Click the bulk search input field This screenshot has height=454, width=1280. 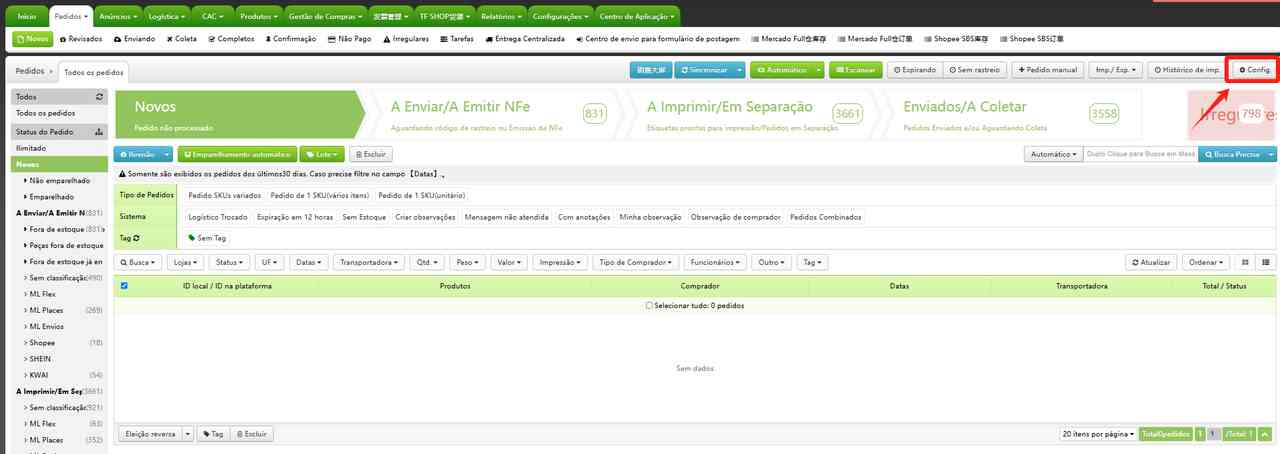click(x=1140, y=155)
